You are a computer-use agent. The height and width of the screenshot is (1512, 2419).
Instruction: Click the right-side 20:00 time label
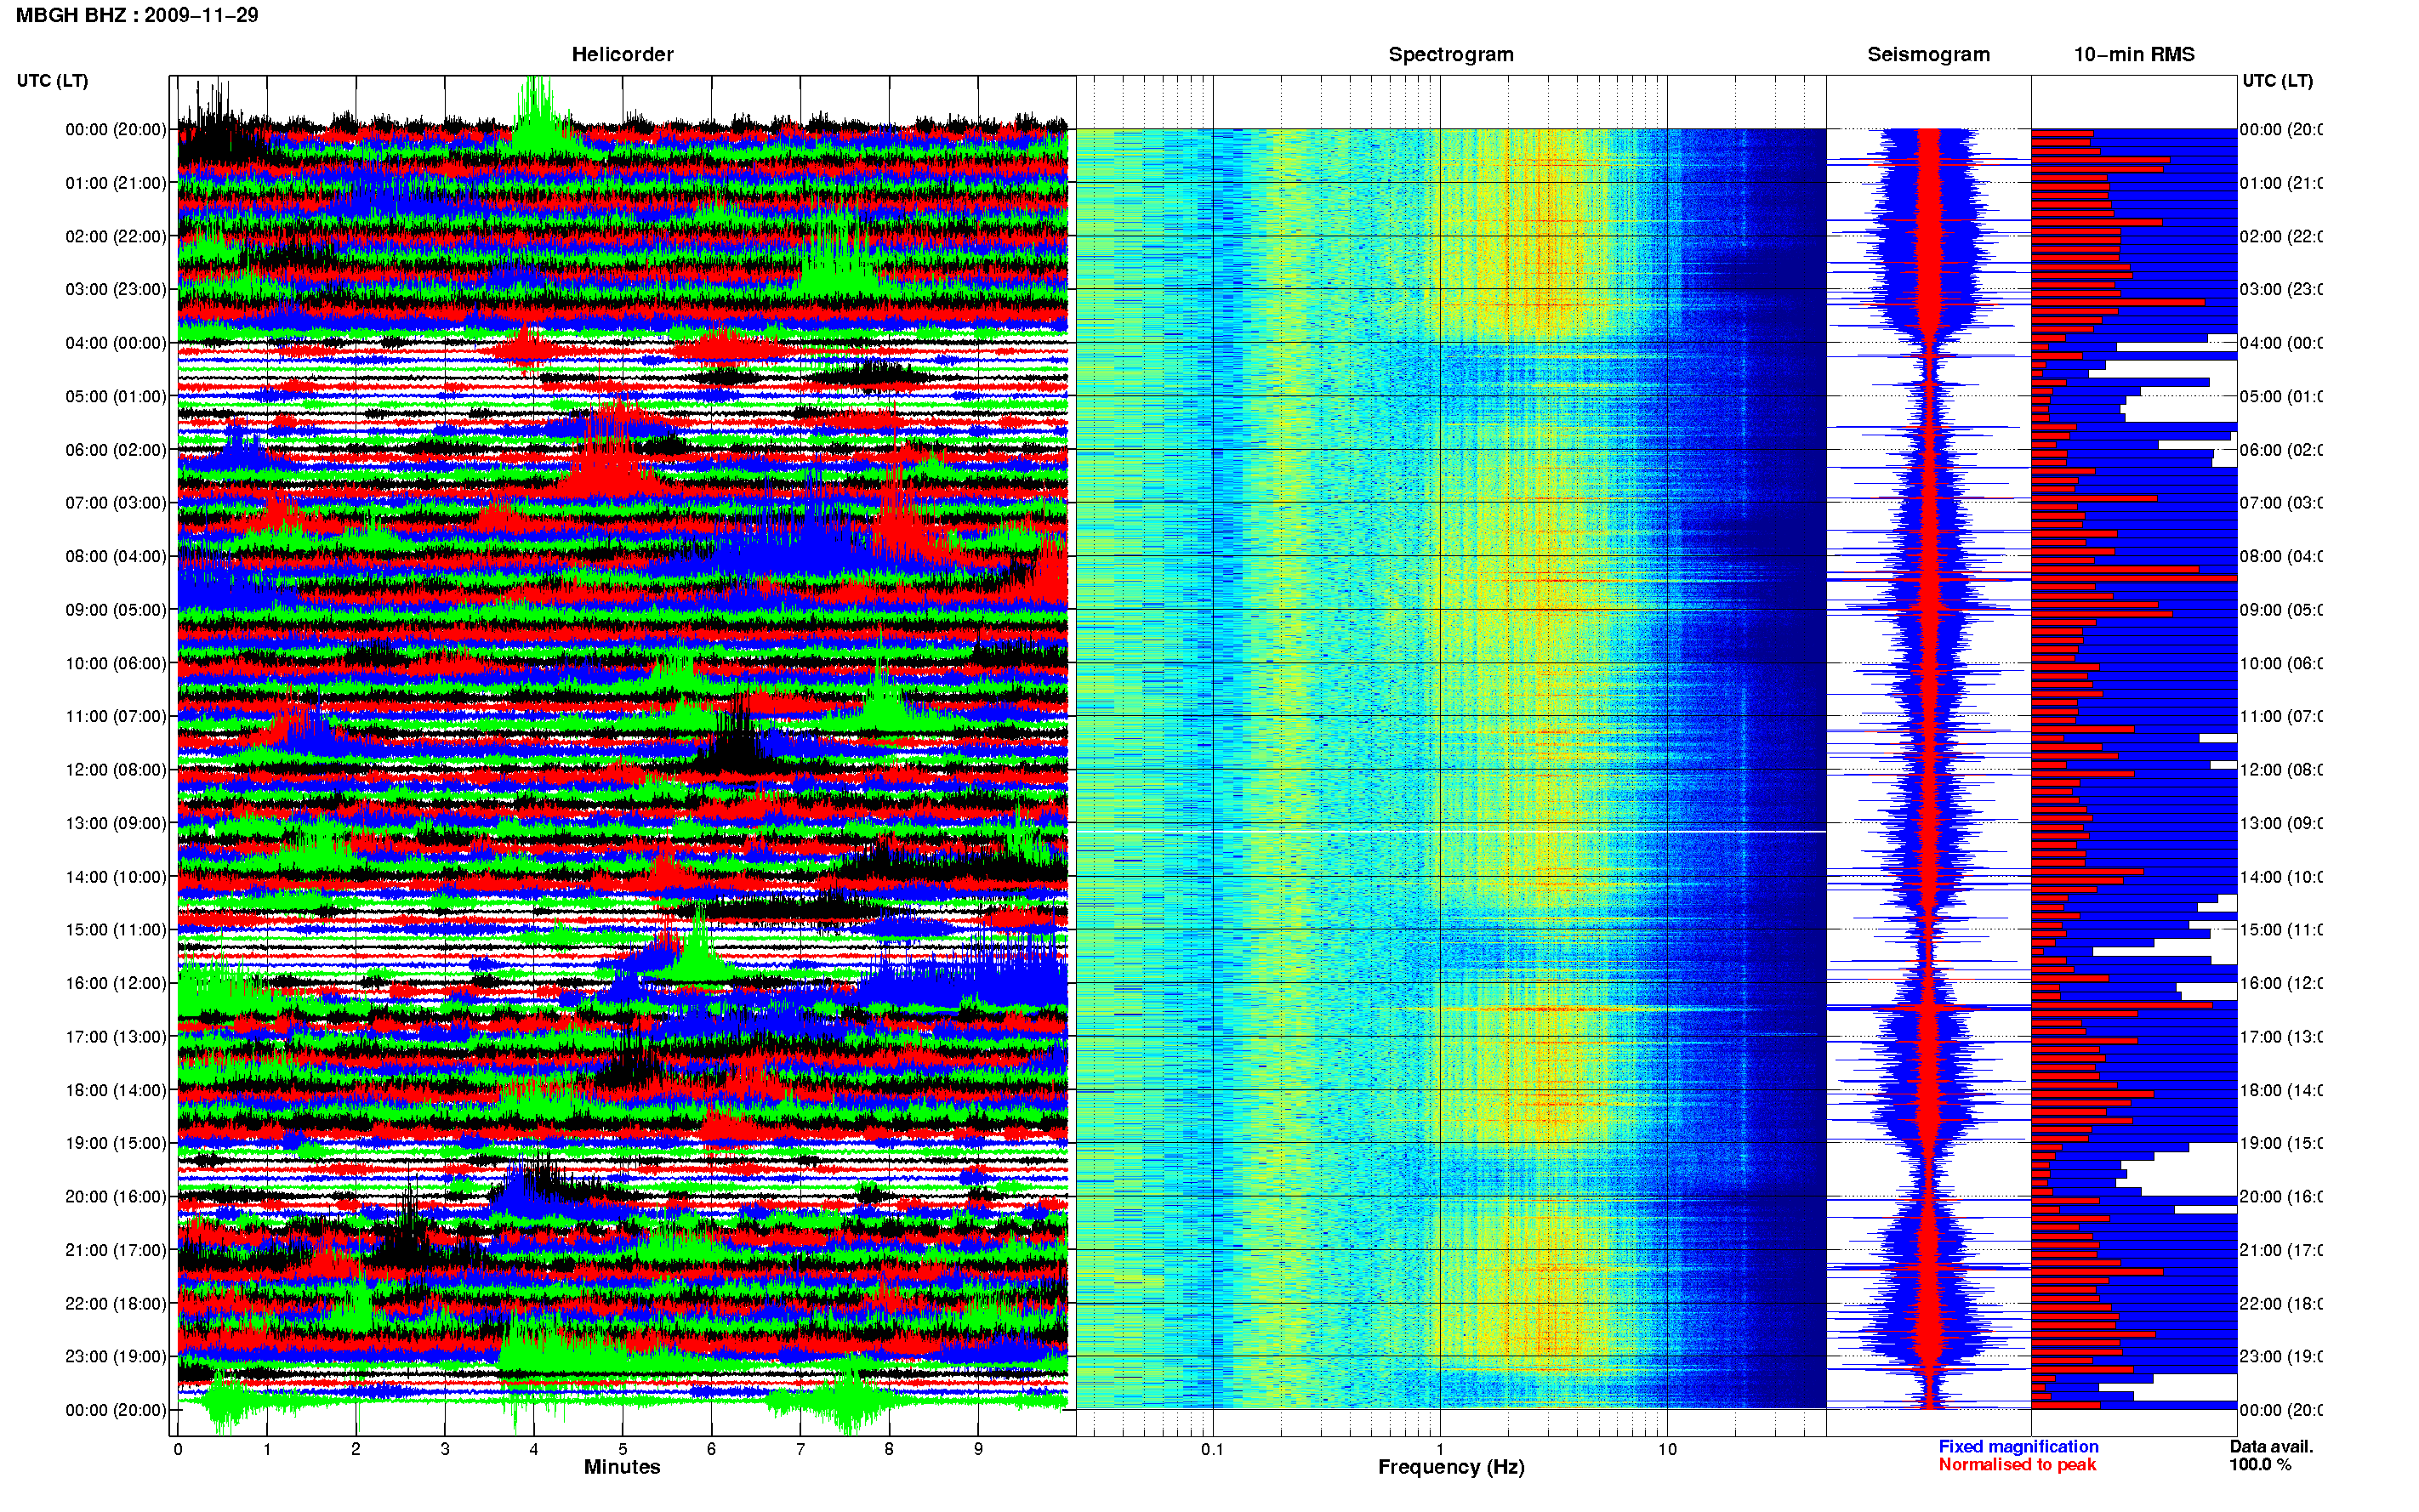pos(2281,1196)
